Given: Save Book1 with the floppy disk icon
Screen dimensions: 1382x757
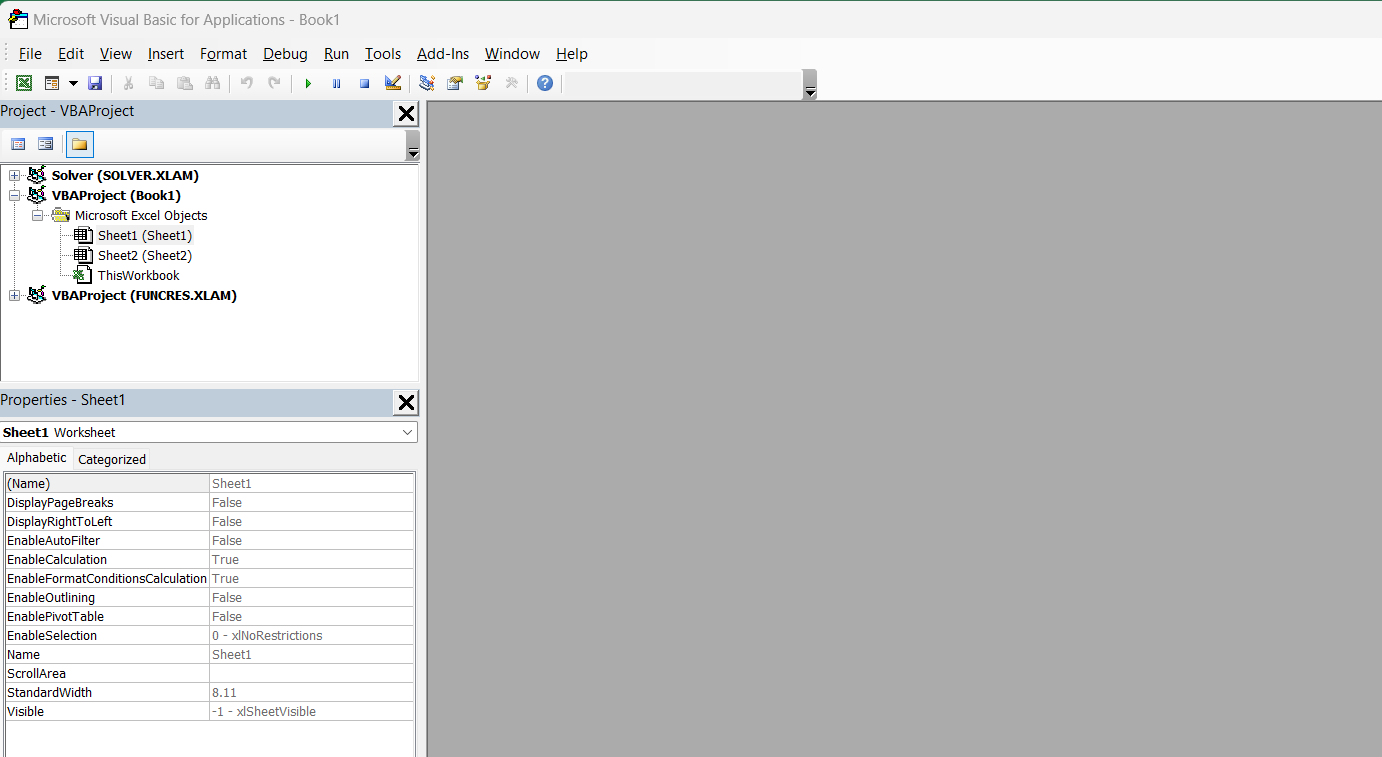Looking at the screenshot, I should click(95, 83).
